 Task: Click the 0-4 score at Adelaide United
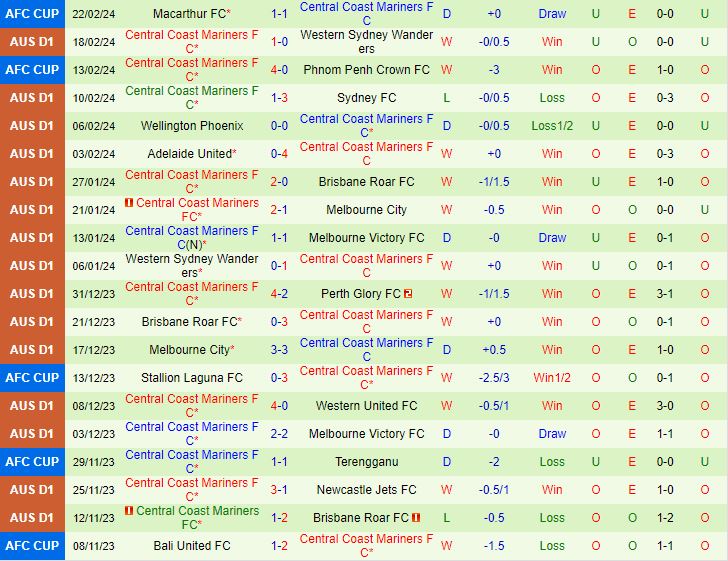(279, 154)
